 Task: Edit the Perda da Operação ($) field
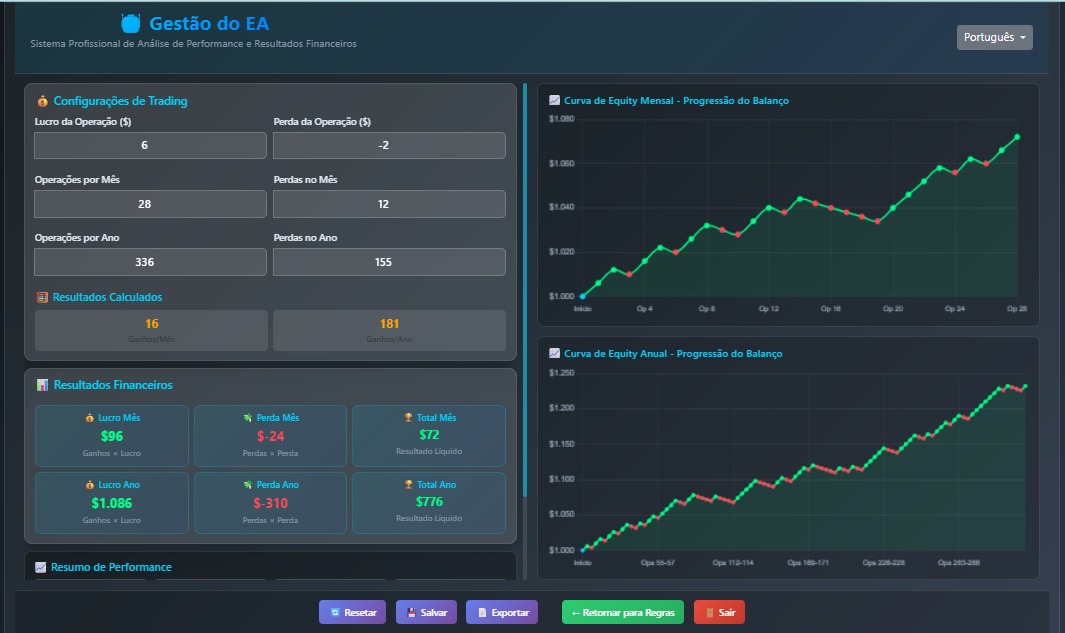coord(389,145)
